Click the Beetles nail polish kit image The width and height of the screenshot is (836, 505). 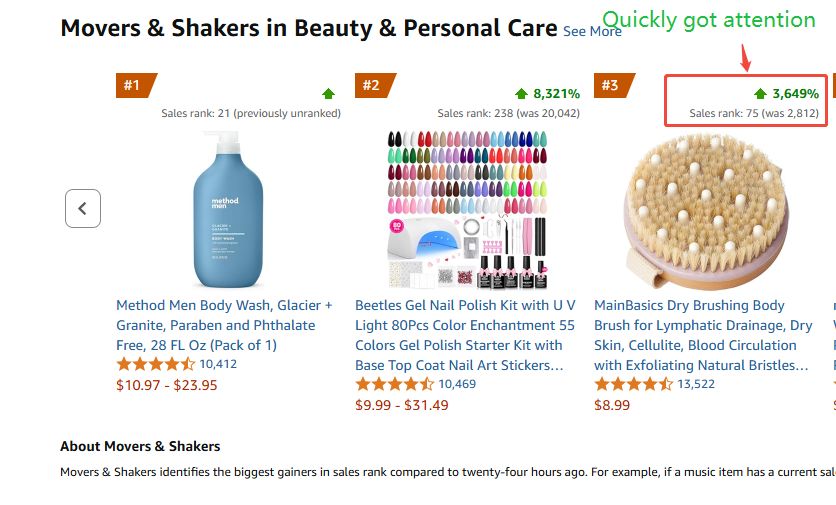click(467, 209)
